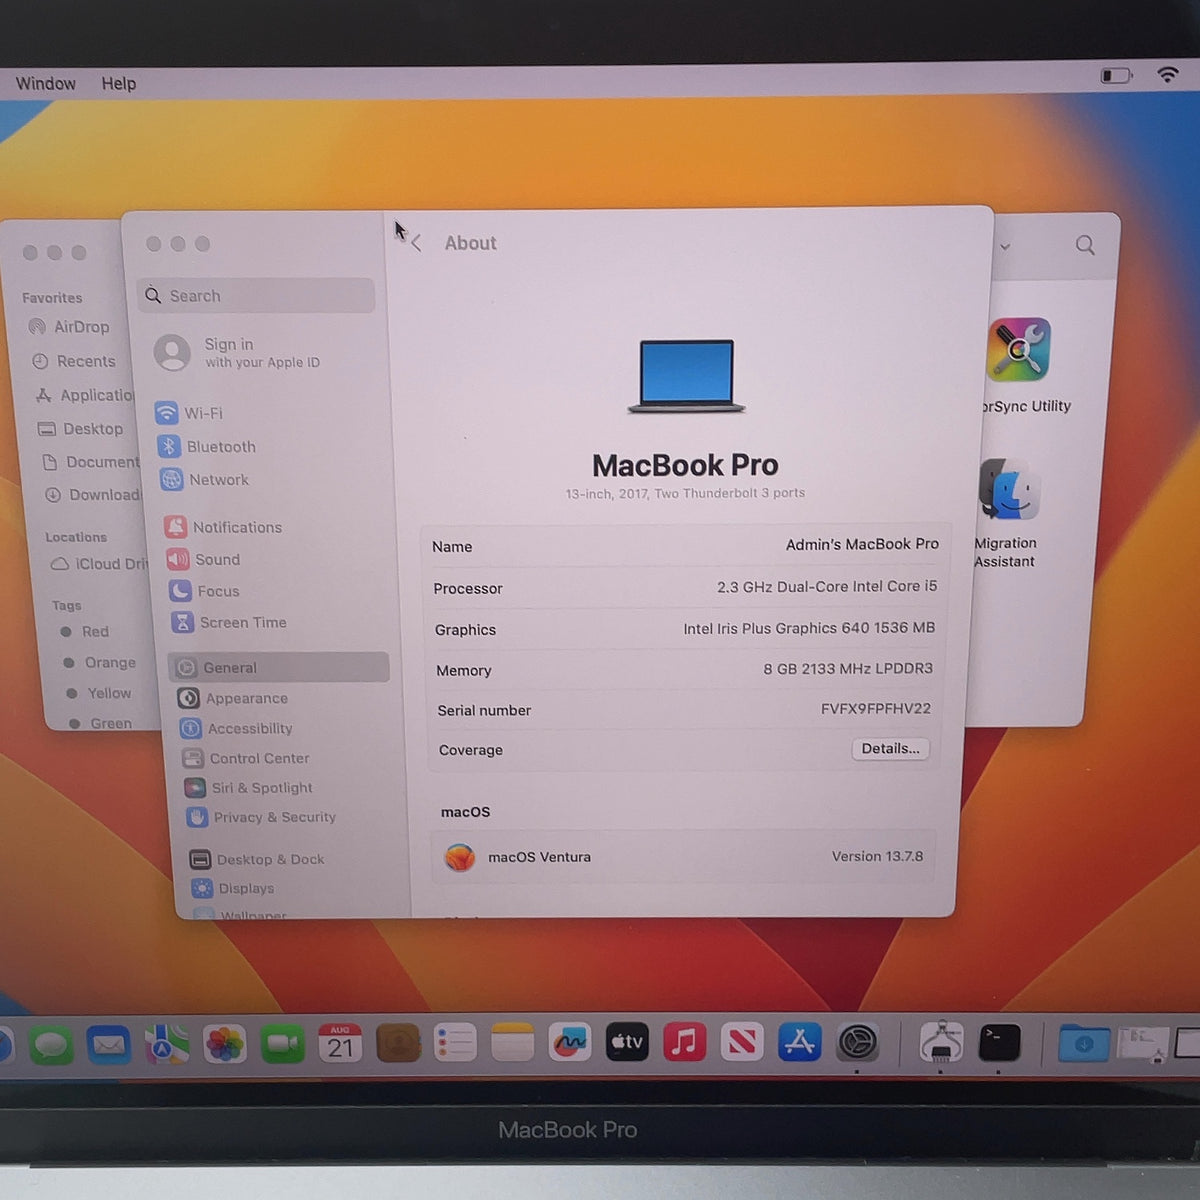Open Focus settings
The height and width of the screenshot is (1200, 1200).
(x=204, y=591)
